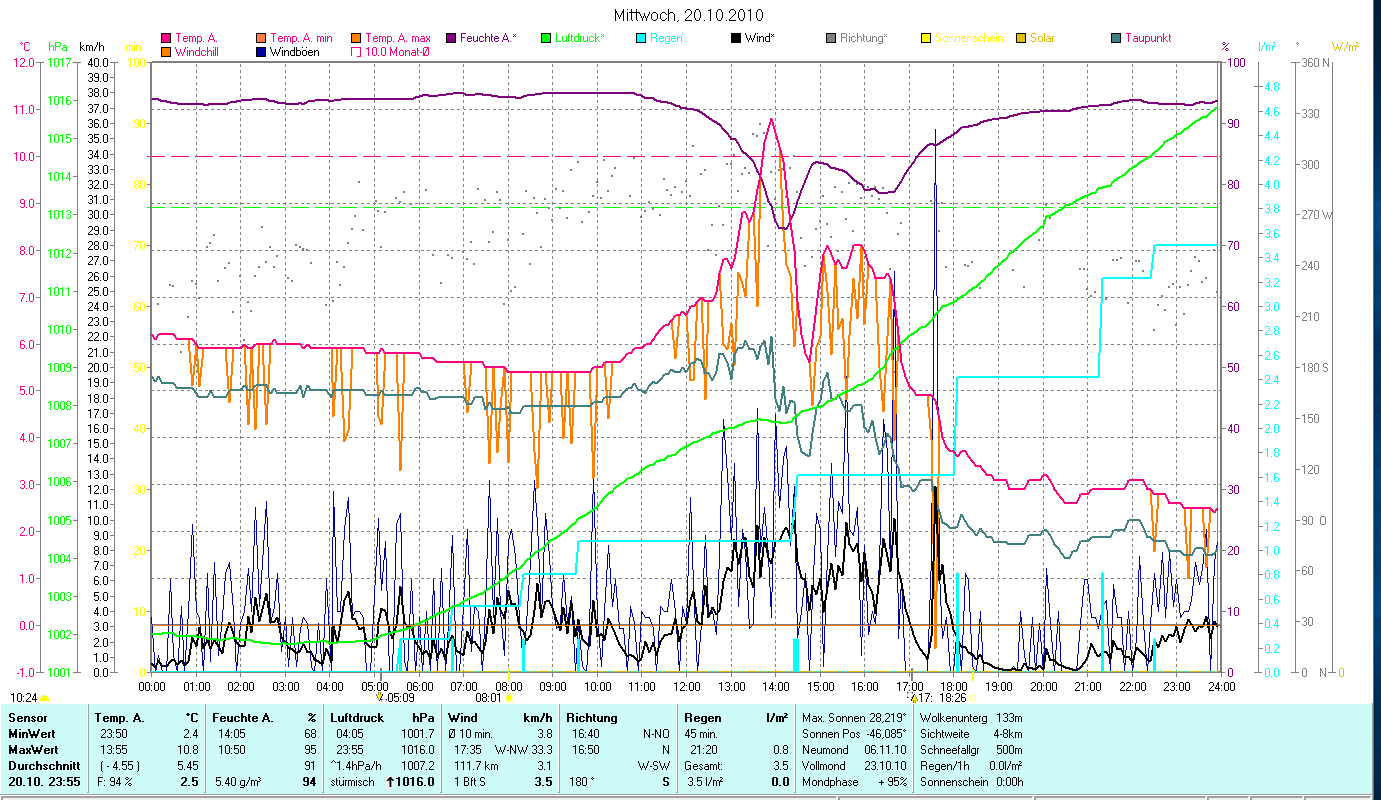Click the date title Mittwoch, 20.10.2010
This screenshot has height=800, width=1381.
pos(690,15)
